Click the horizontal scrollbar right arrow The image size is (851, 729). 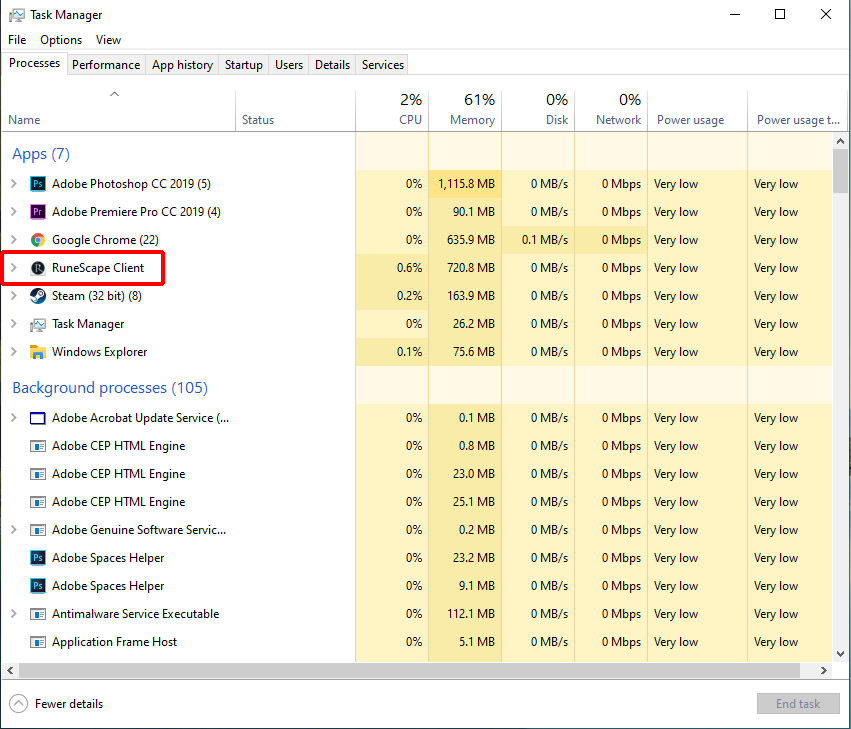coord(824,671)
